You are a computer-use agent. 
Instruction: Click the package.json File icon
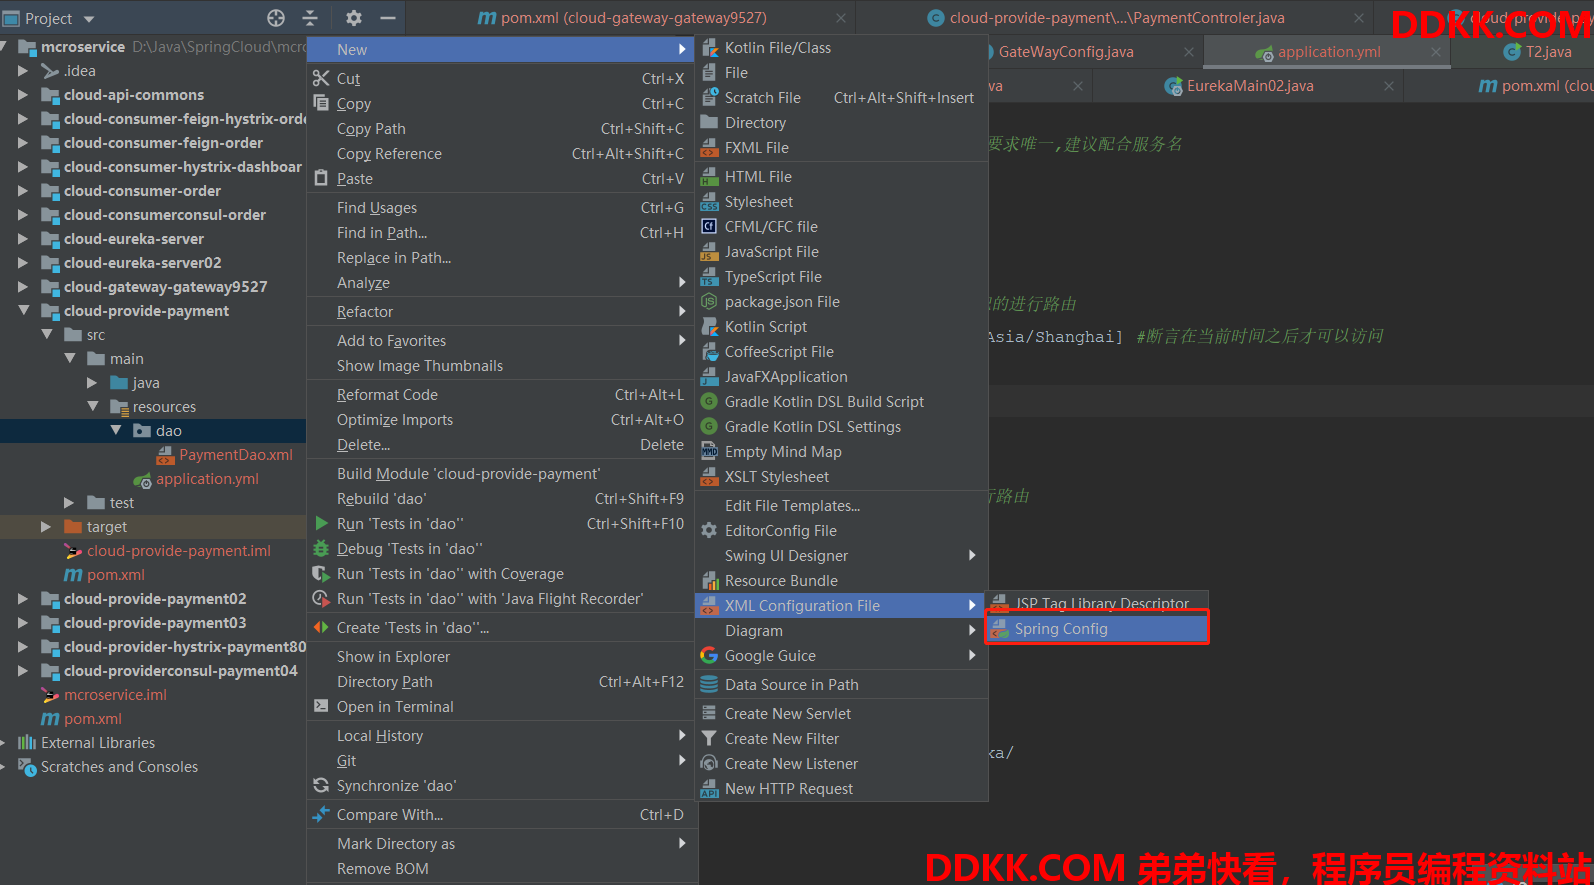(709, 301)
